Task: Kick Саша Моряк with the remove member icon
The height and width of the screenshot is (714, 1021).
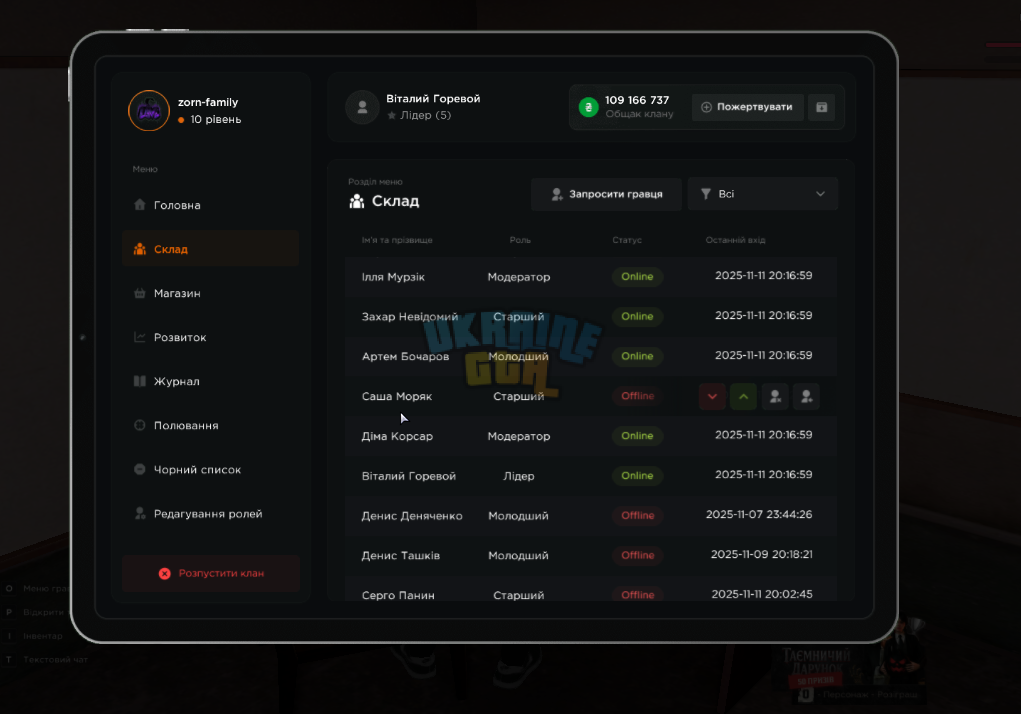Action: pyautogui.click(x=775, y=396)
